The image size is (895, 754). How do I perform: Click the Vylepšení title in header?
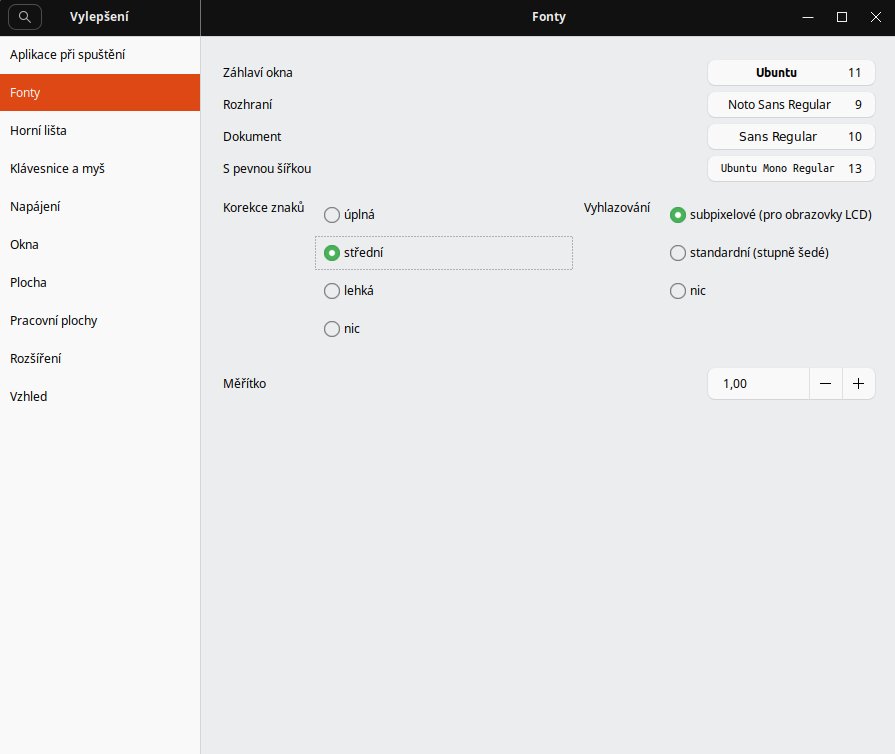(x=99, y=17)
